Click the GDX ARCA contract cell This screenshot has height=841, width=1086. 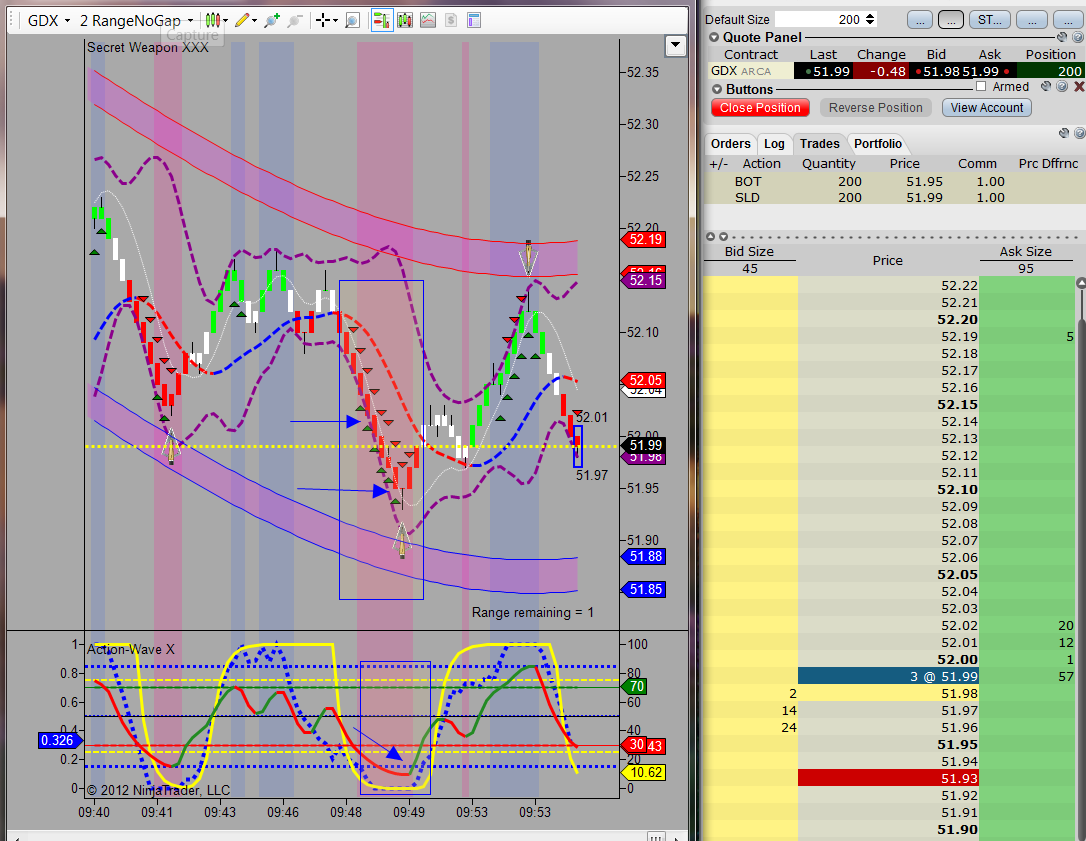749,71
